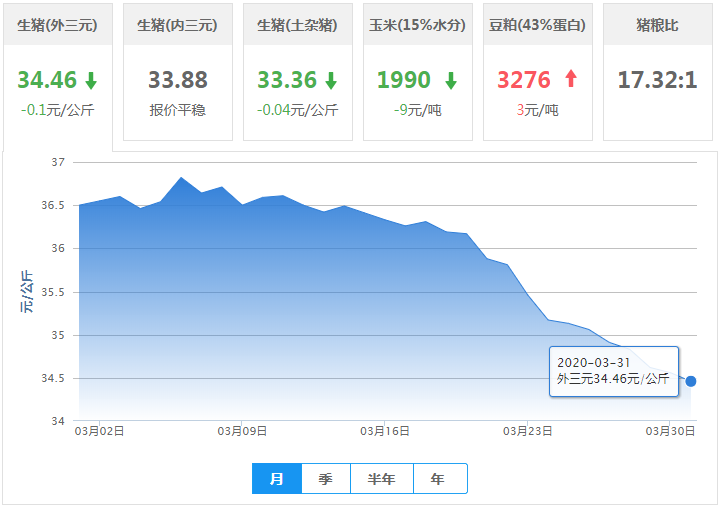The height and width of the screenshot is (505, 718).
Task: Click the 报价平稳 status text
Action: point(177,110)
